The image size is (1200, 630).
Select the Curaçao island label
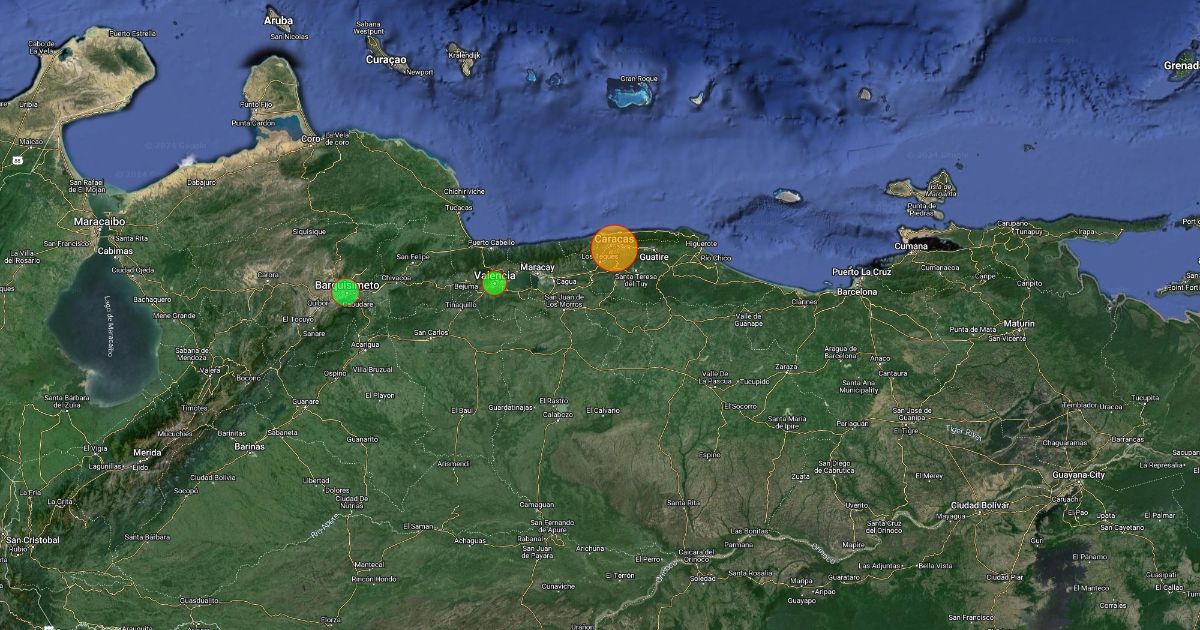[x=386, y=60]
